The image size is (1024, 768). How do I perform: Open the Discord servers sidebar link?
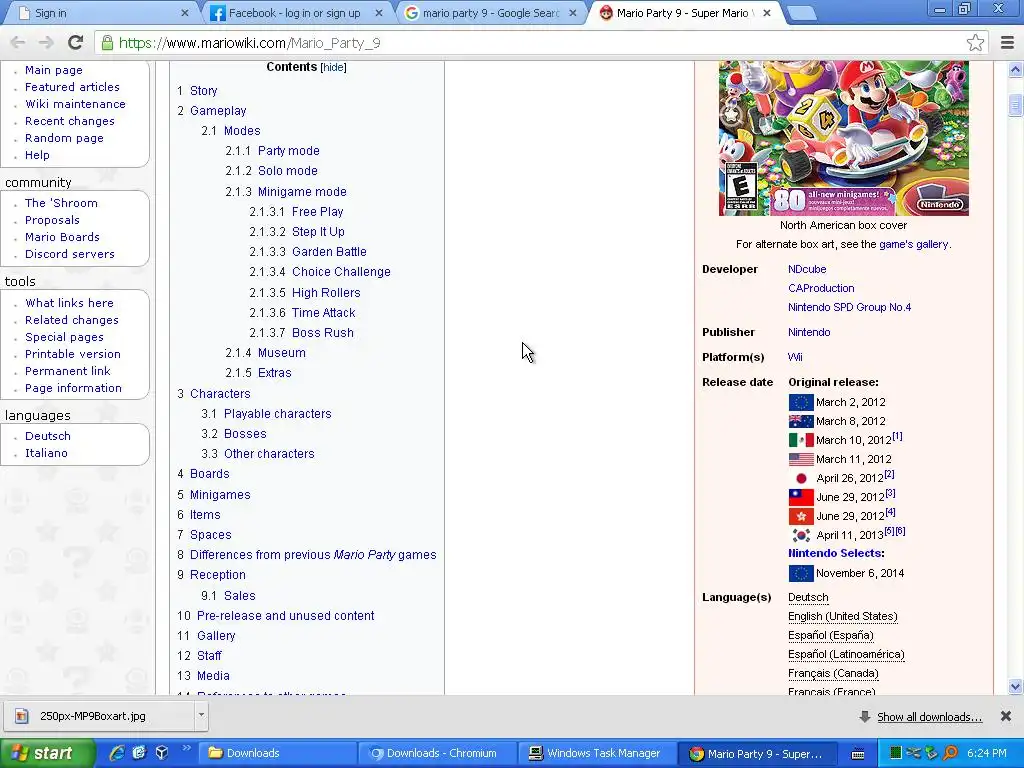pos(69,254)
